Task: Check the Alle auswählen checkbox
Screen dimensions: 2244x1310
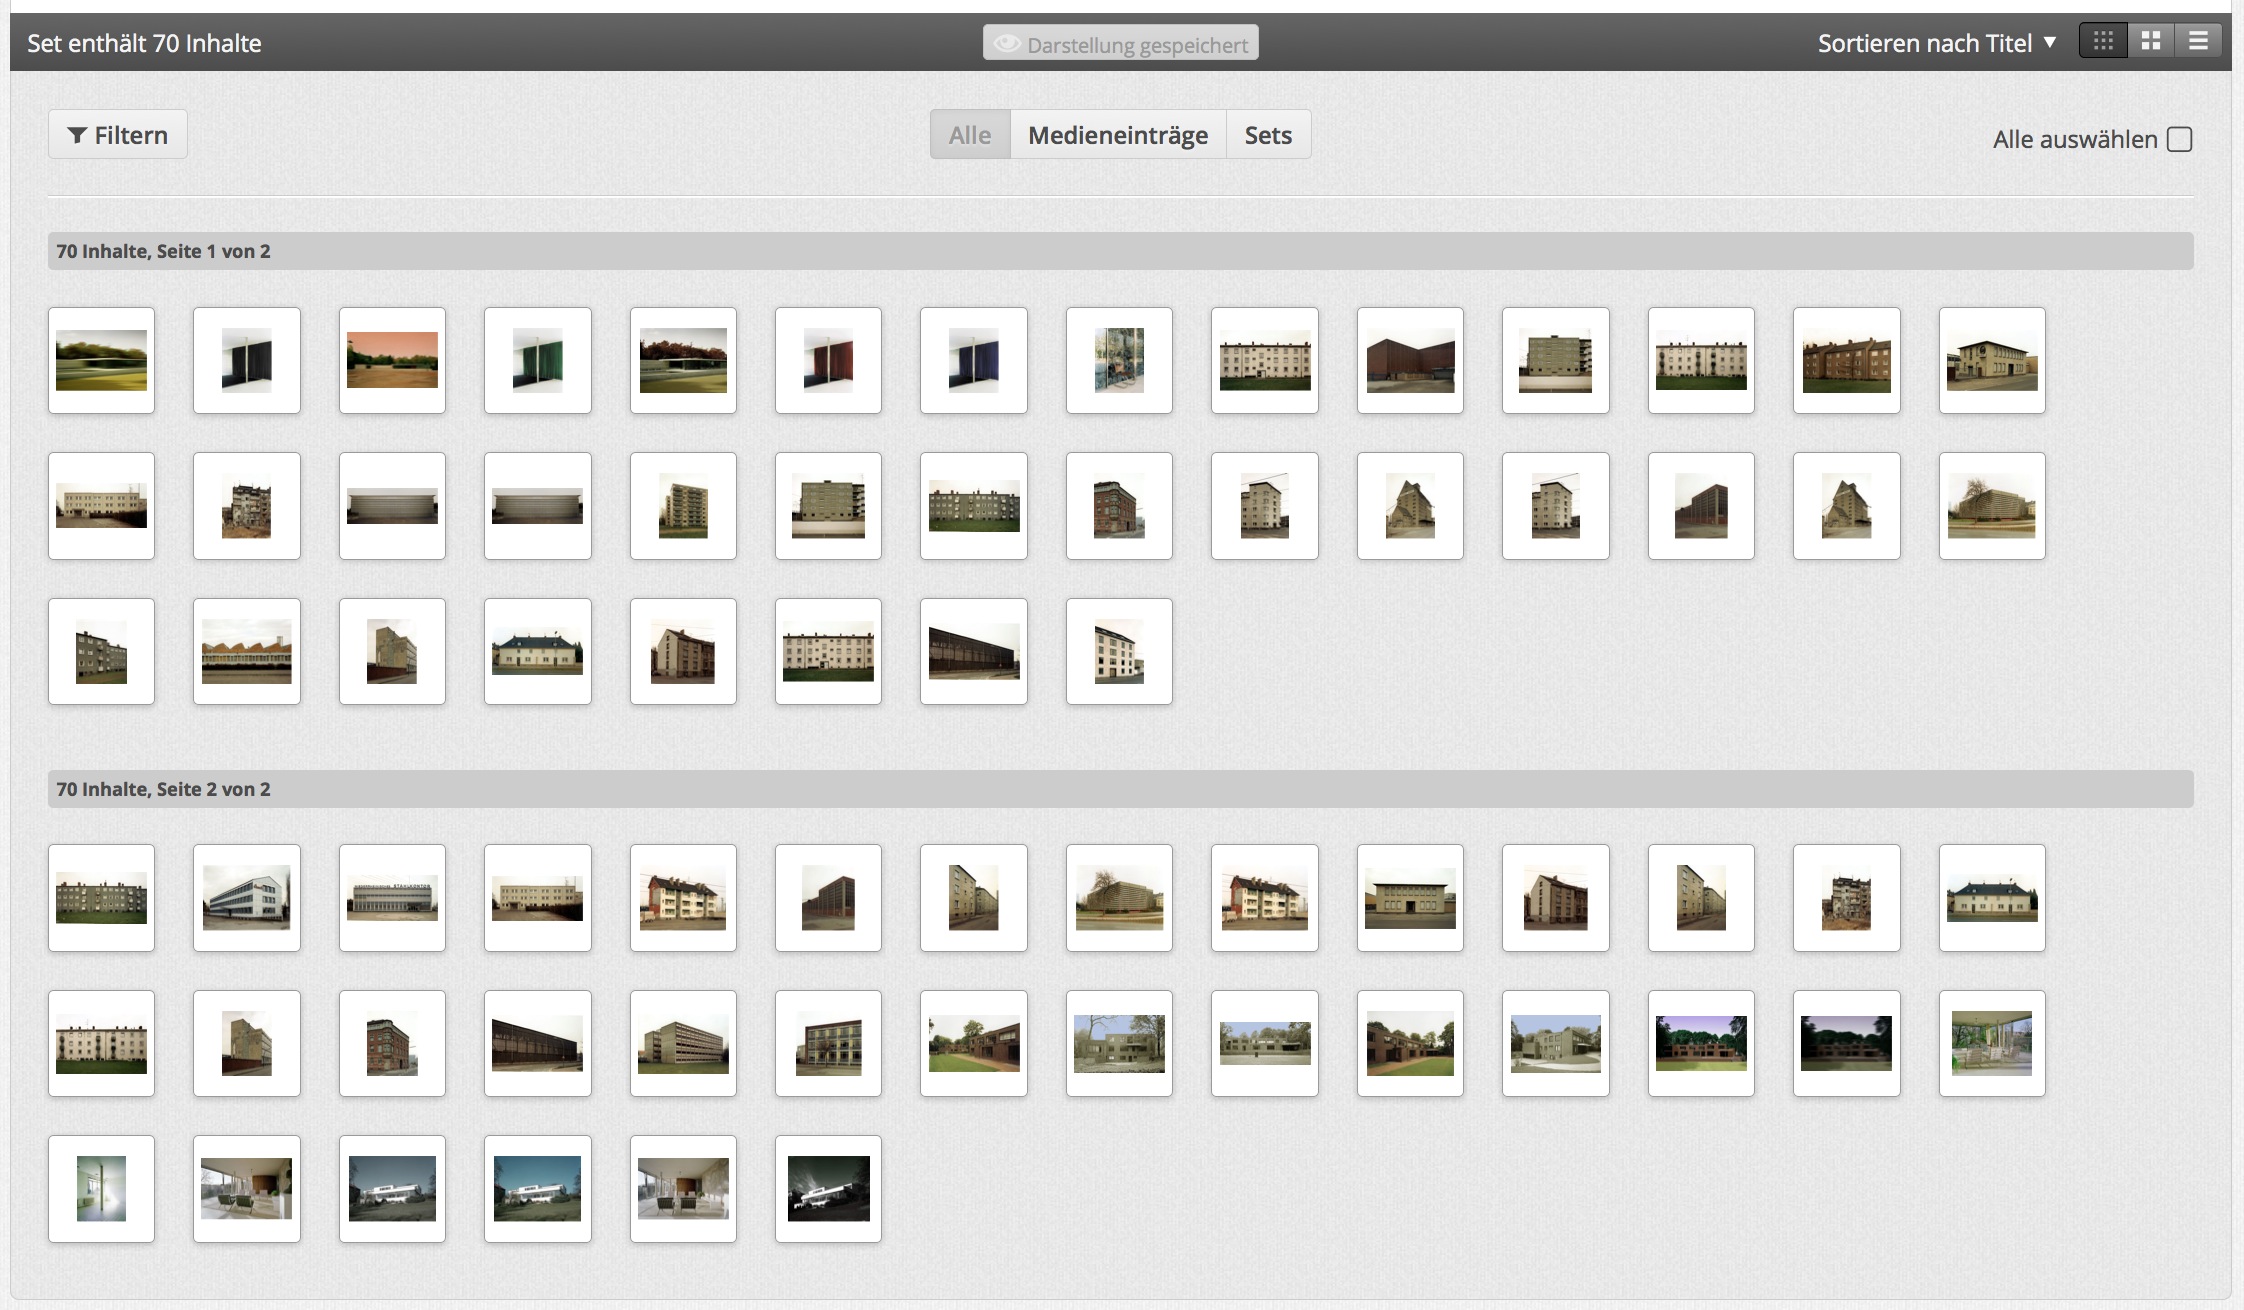Action: [2180, 139]
